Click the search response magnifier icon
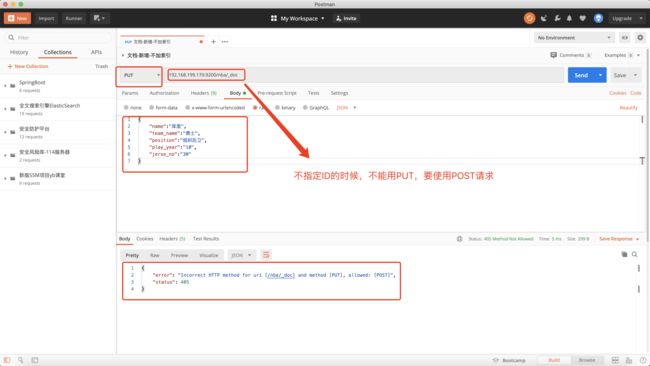Screen dimensions: 650x366 (635, 255)
